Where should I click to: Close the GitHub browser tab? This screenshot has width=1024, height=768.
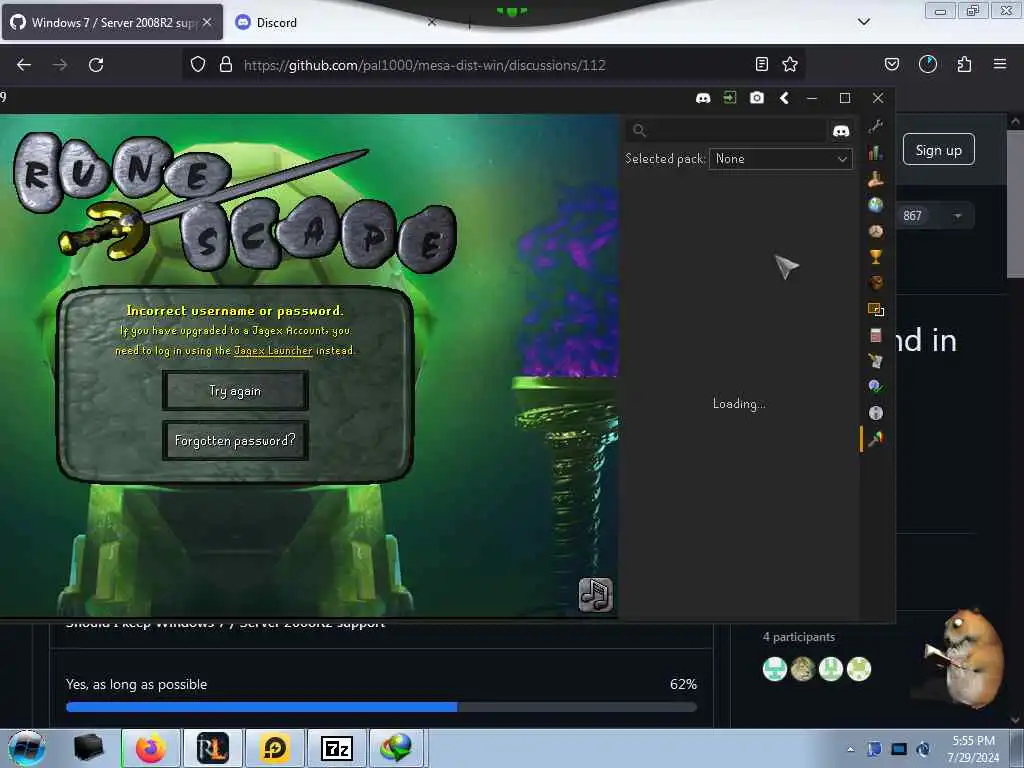[207, 22]
